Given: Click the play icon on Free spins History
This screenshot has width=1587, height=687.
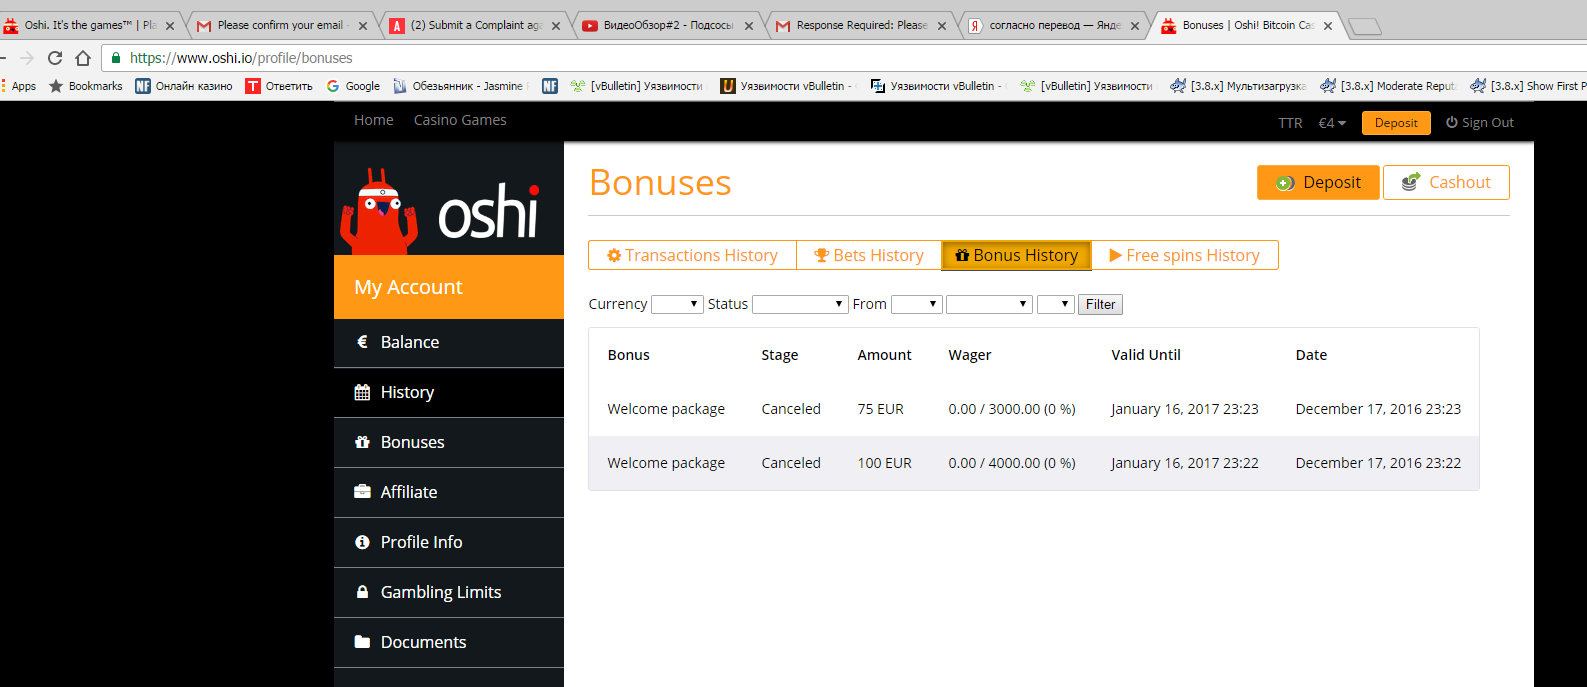Looking at the screenshot, I should point(1115,255).
